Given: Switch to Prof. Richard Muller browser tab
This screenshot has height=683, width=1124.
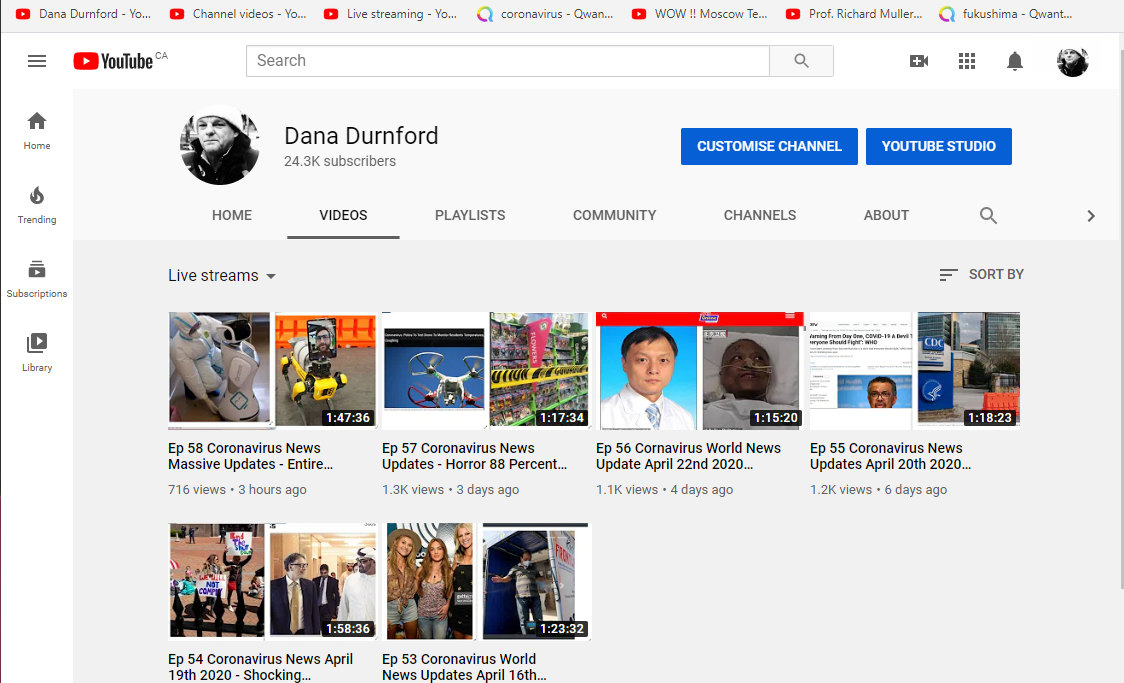Looking at the screenshot, I should (x=853, y=14).
